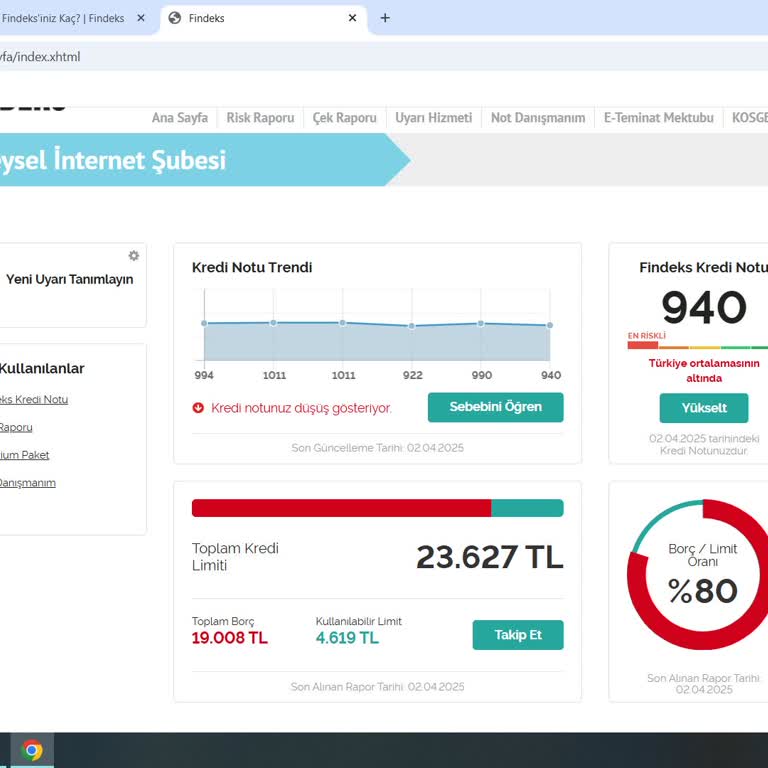
Task: Click the gear icon in alert panel
Action: tap(133, 256)
